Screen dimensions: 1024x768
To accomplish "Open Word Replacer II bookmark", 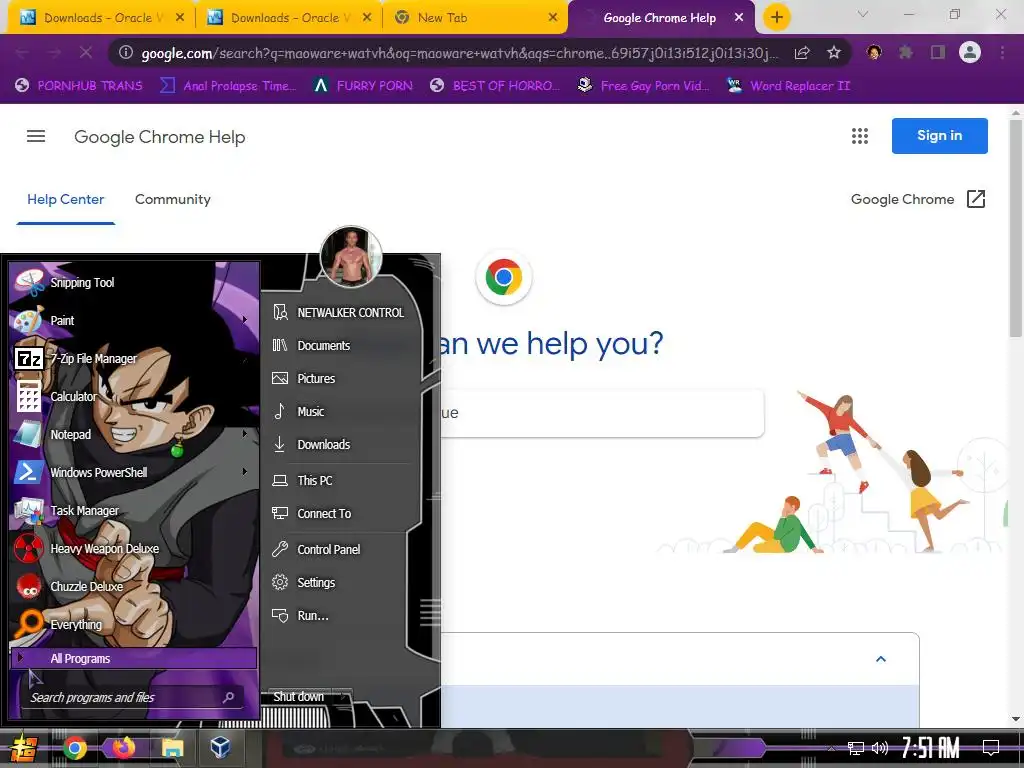I will coord(788,86).
